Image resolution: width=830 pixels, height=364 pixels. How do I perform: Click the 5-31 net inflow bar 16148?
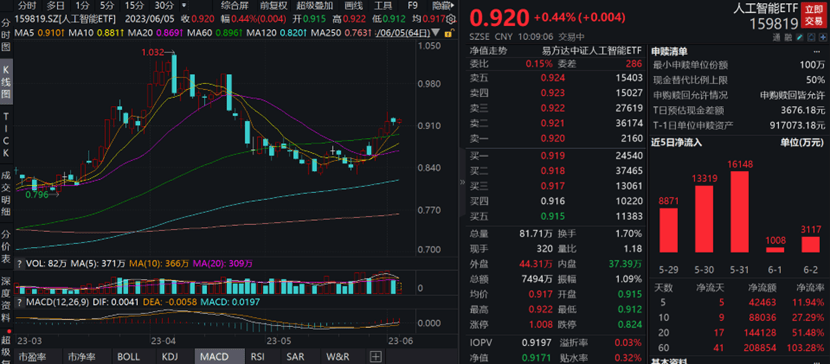click(x=739, y=211)
